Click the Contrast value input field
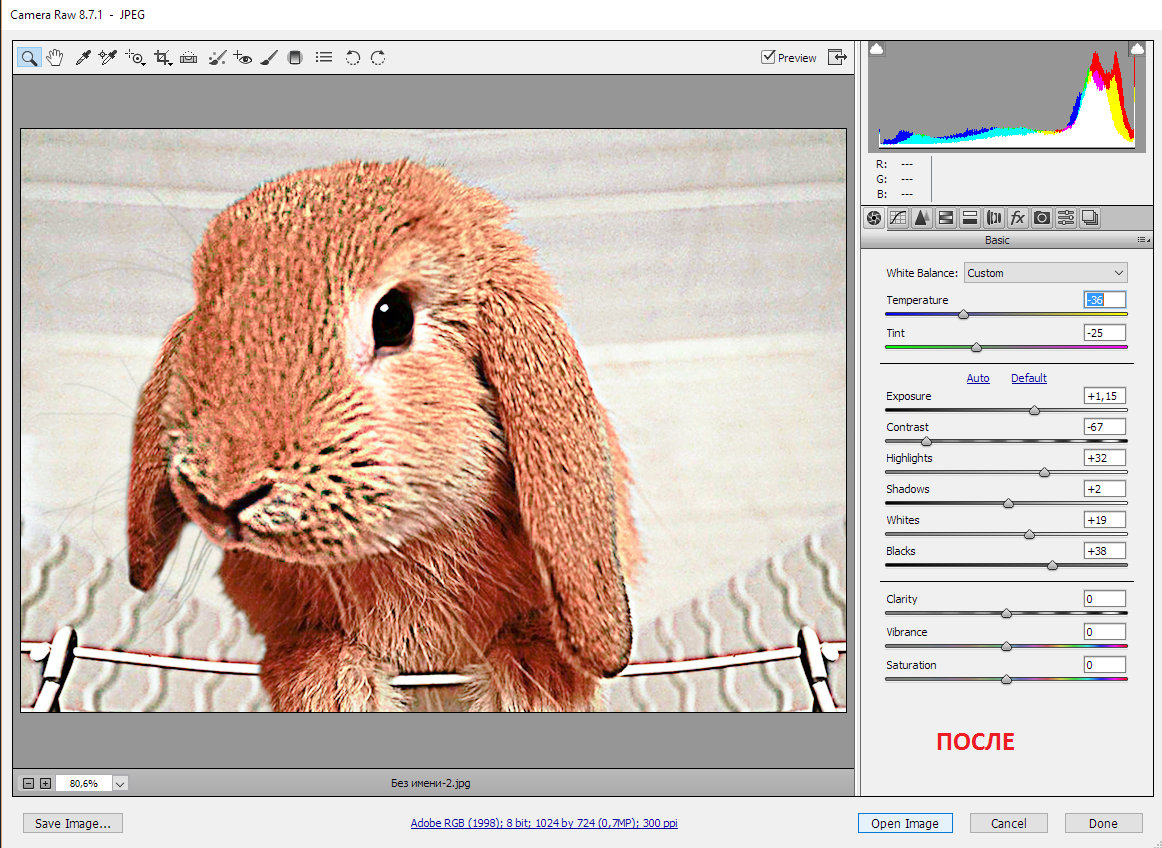 [1104, 427]
